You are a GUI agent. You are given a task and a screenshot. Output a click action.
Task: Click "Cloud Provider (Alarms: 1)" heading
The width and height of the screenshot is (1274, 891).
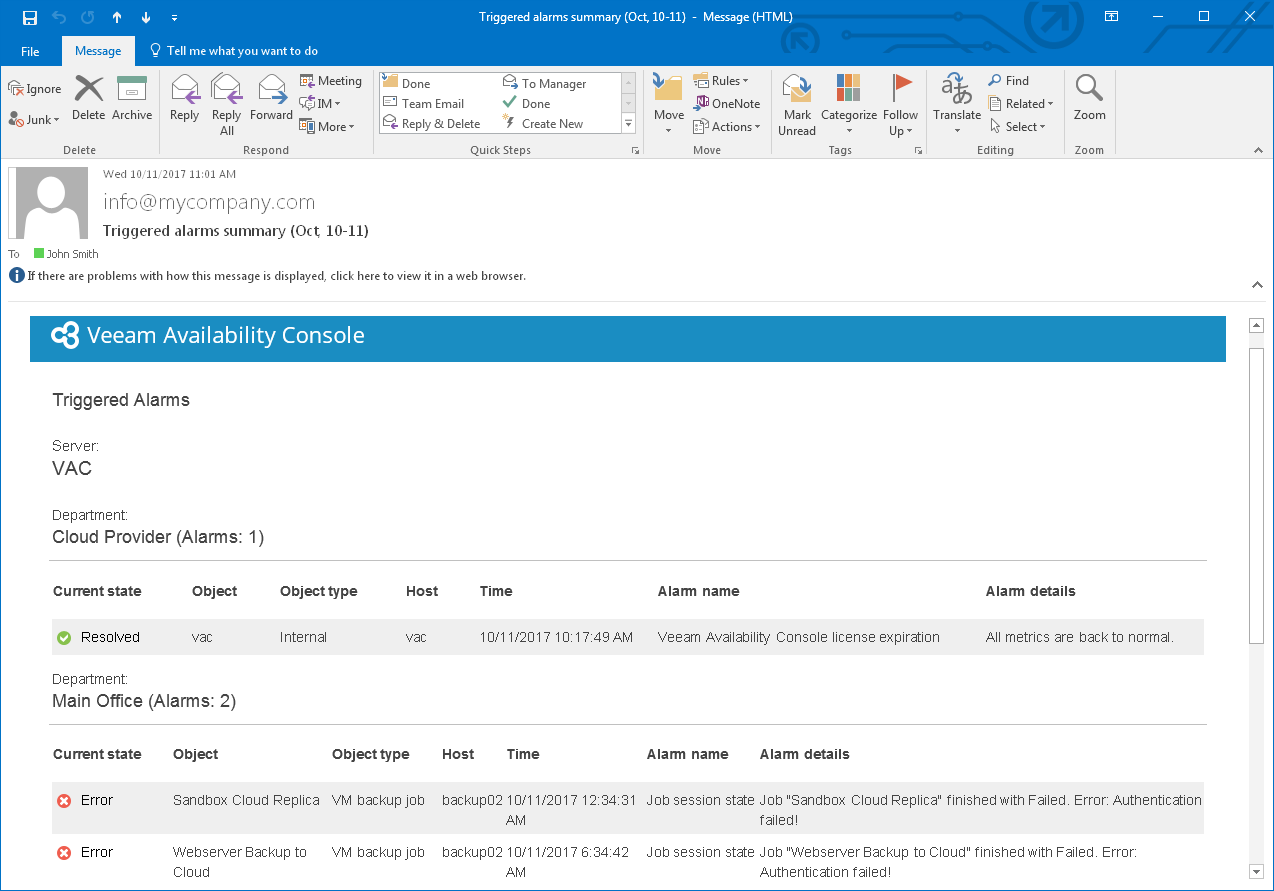(158, 537)
